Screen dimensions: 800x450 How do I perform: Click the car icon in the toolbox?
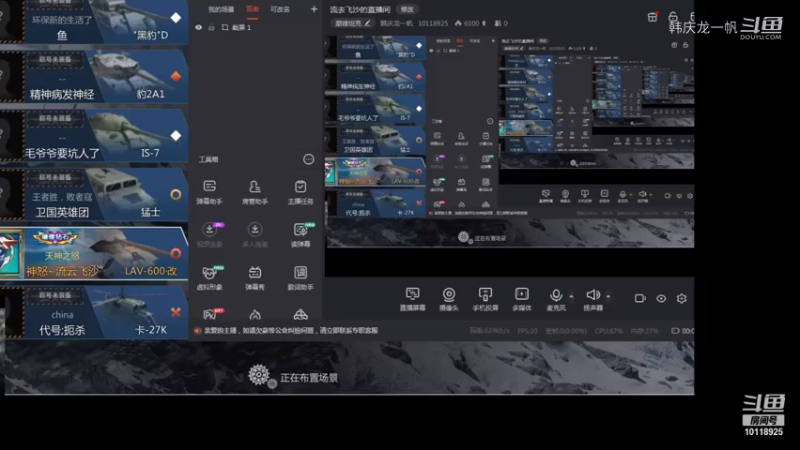click(301, 315)
